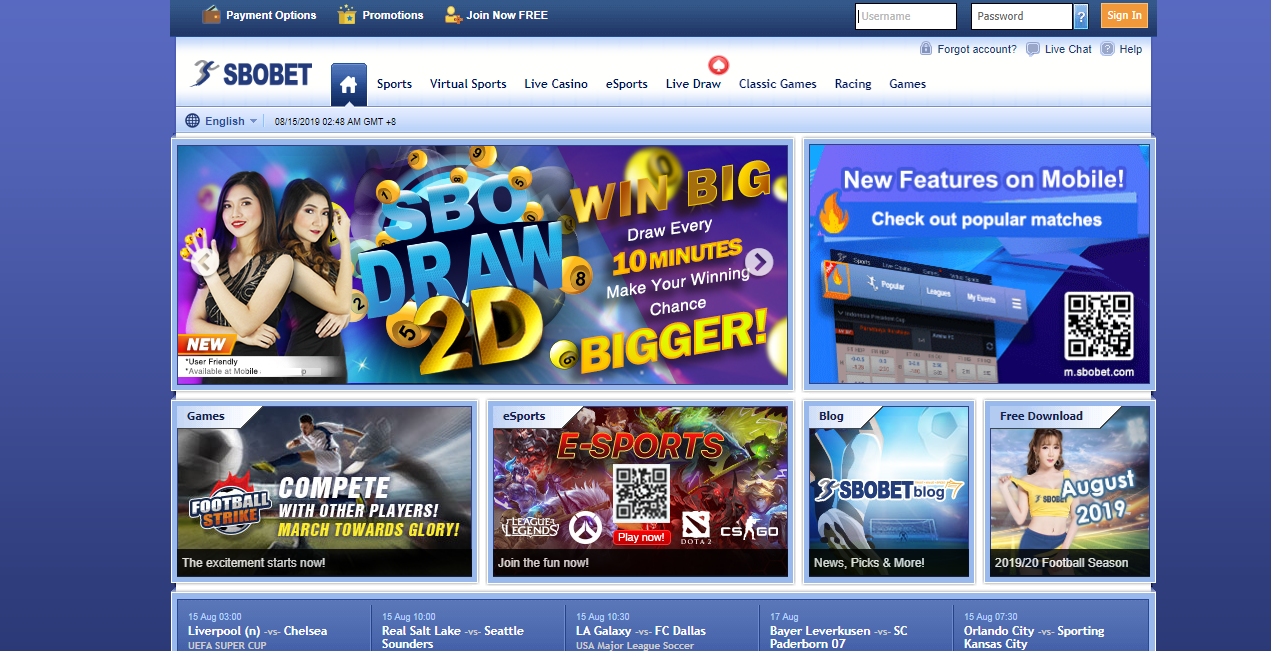Screen dimensions: 1271x651
Task: Open the Virtual Sports menu item
Action: tap(468, 84)
